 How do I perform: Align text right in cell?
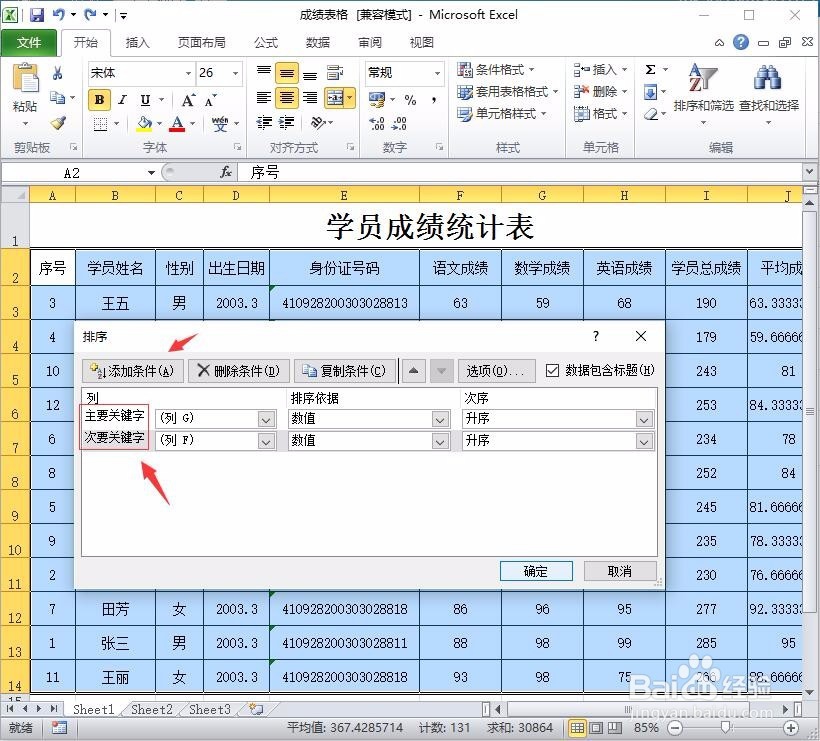[310, 98]
